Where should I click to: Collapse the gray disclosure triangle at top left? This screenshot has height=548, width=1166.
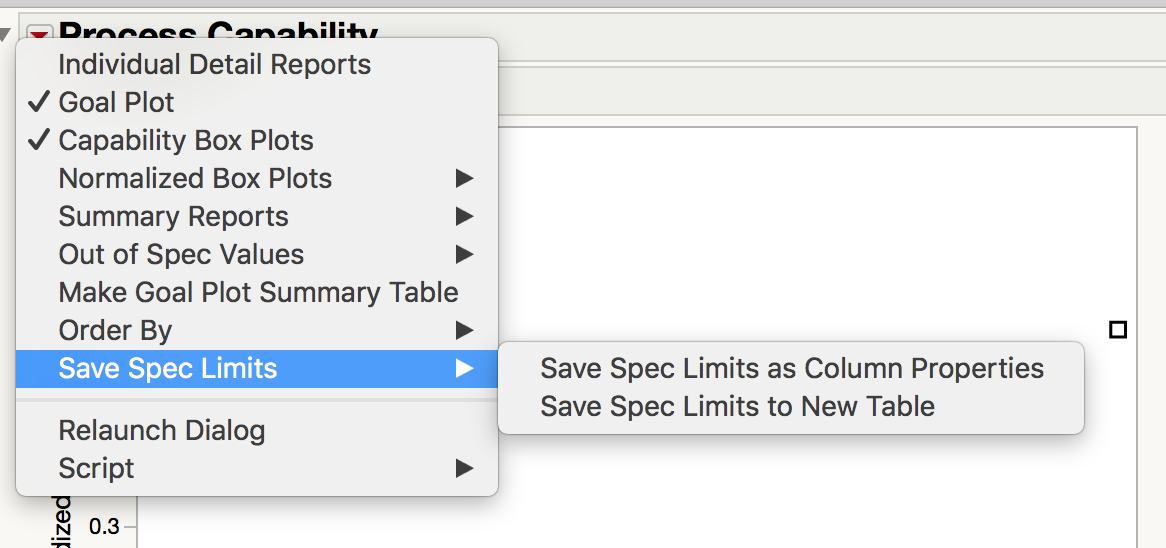pos(7,36)
